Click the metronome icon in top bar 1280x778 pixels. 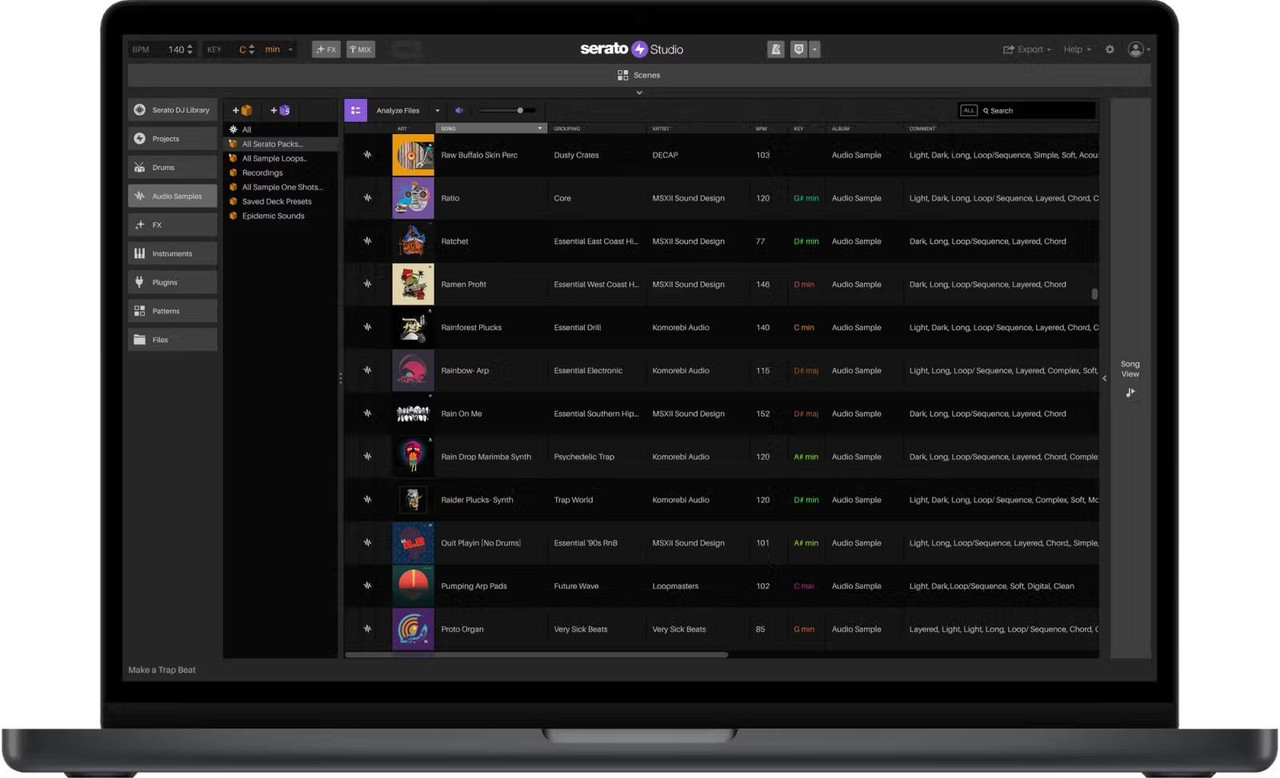coord(776,49)
